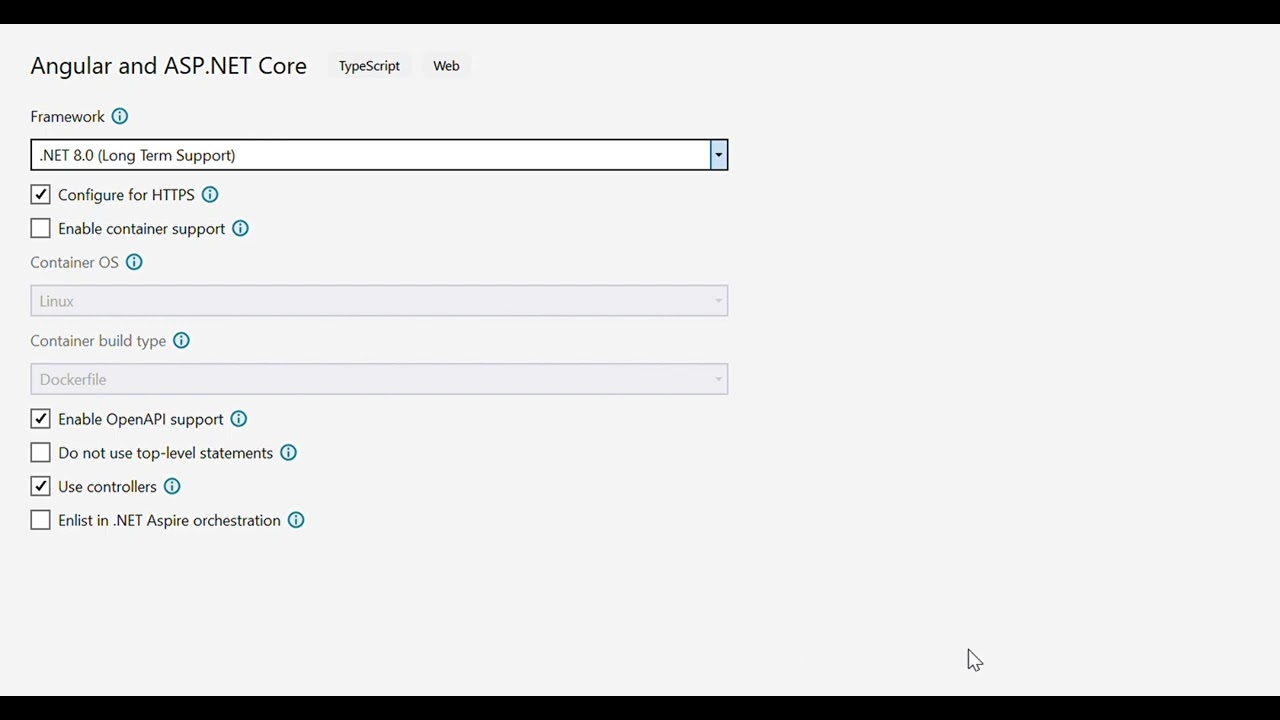The height and width of the screenshot is (720, 1280).
Task: Click the info icon next to Container OS
Action: click(134, 263)
